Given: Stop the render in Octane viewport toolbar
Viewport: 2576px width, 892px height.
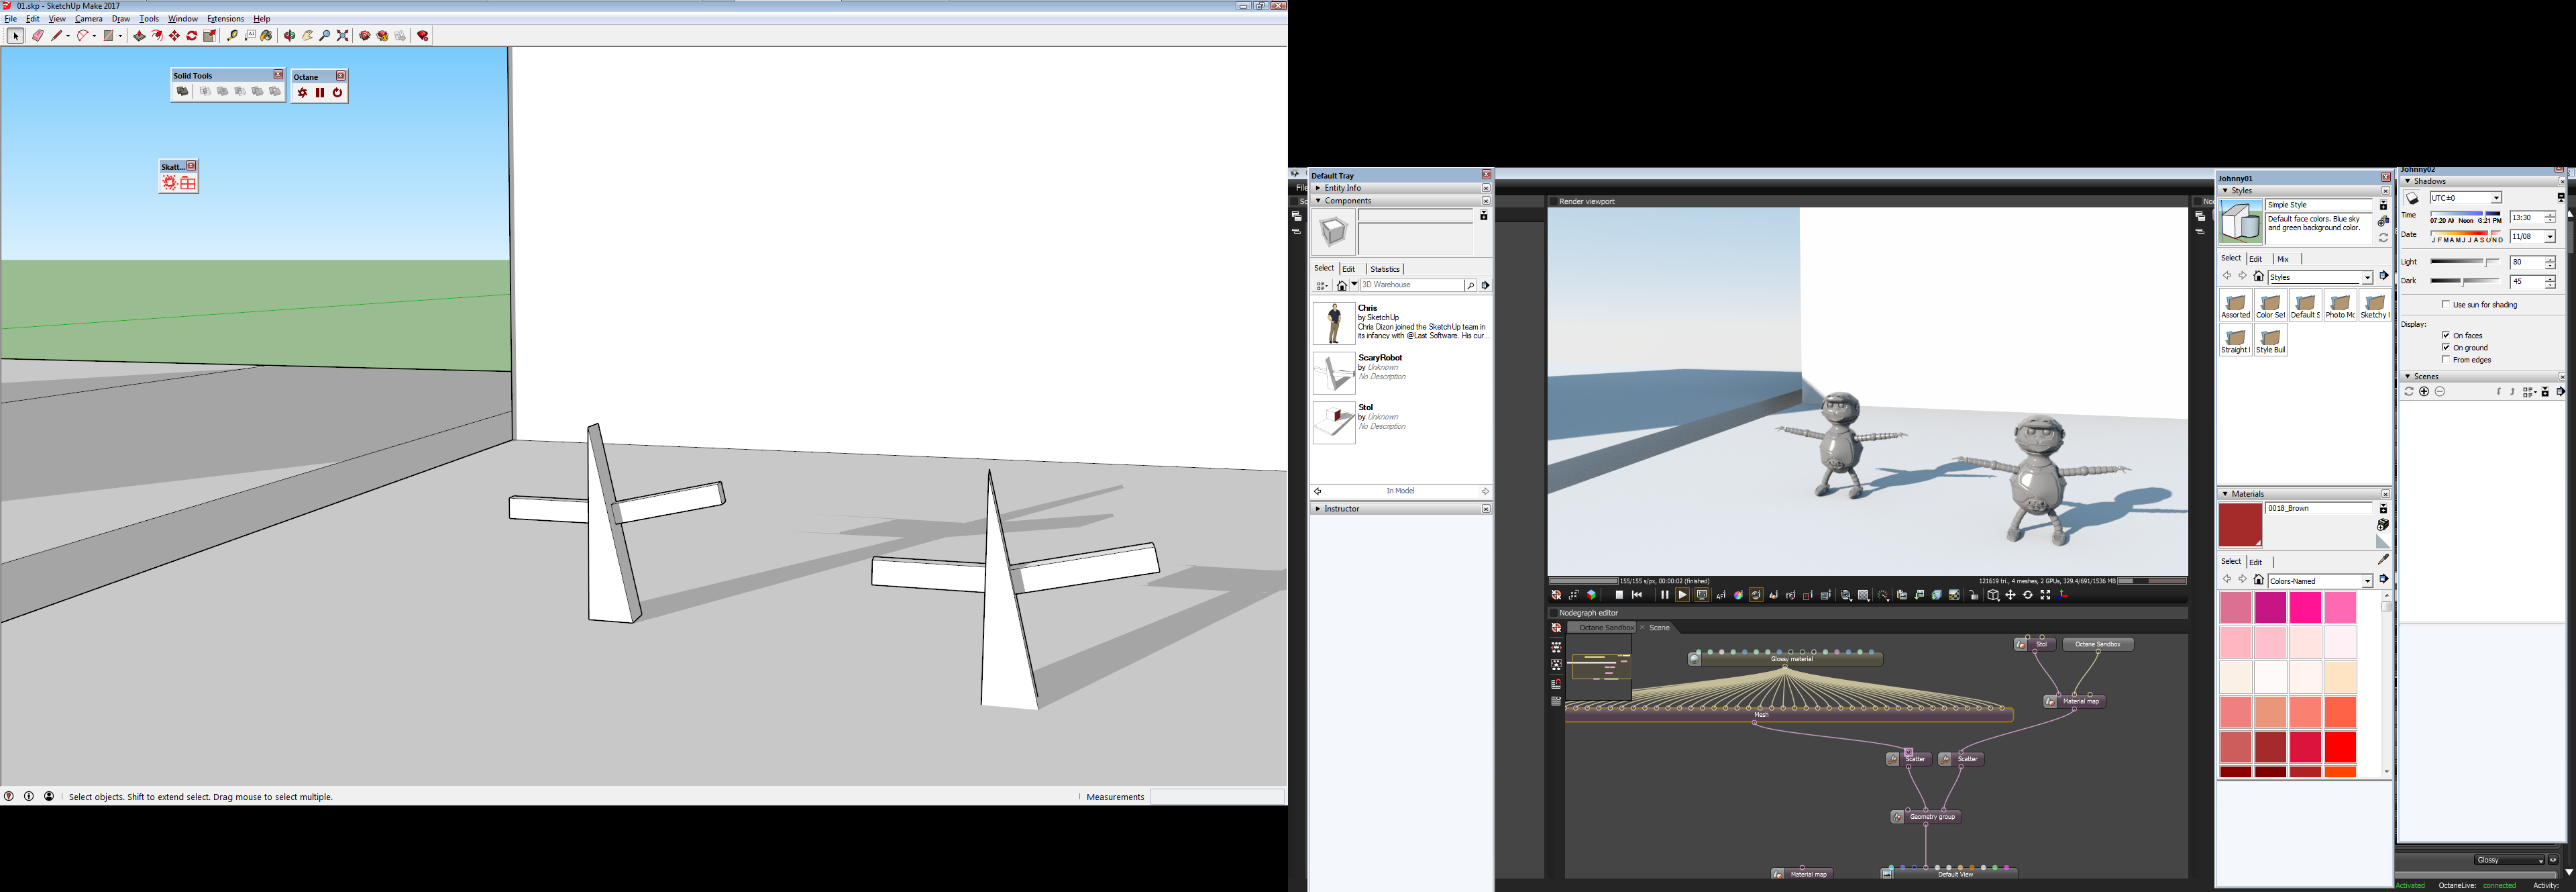Looking at the screenshot, I should 1619,595.
